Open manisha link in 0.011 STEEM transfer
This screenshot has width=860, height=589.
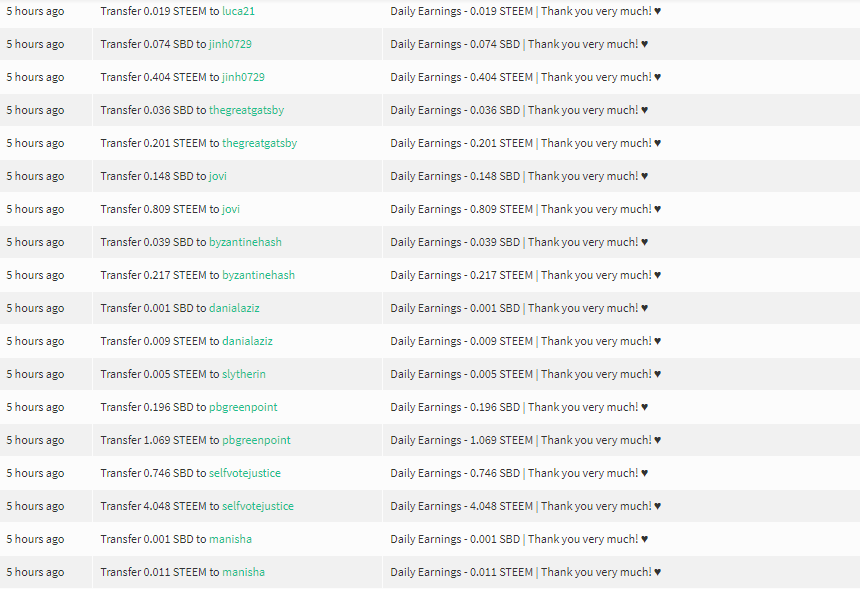(244, 571)
